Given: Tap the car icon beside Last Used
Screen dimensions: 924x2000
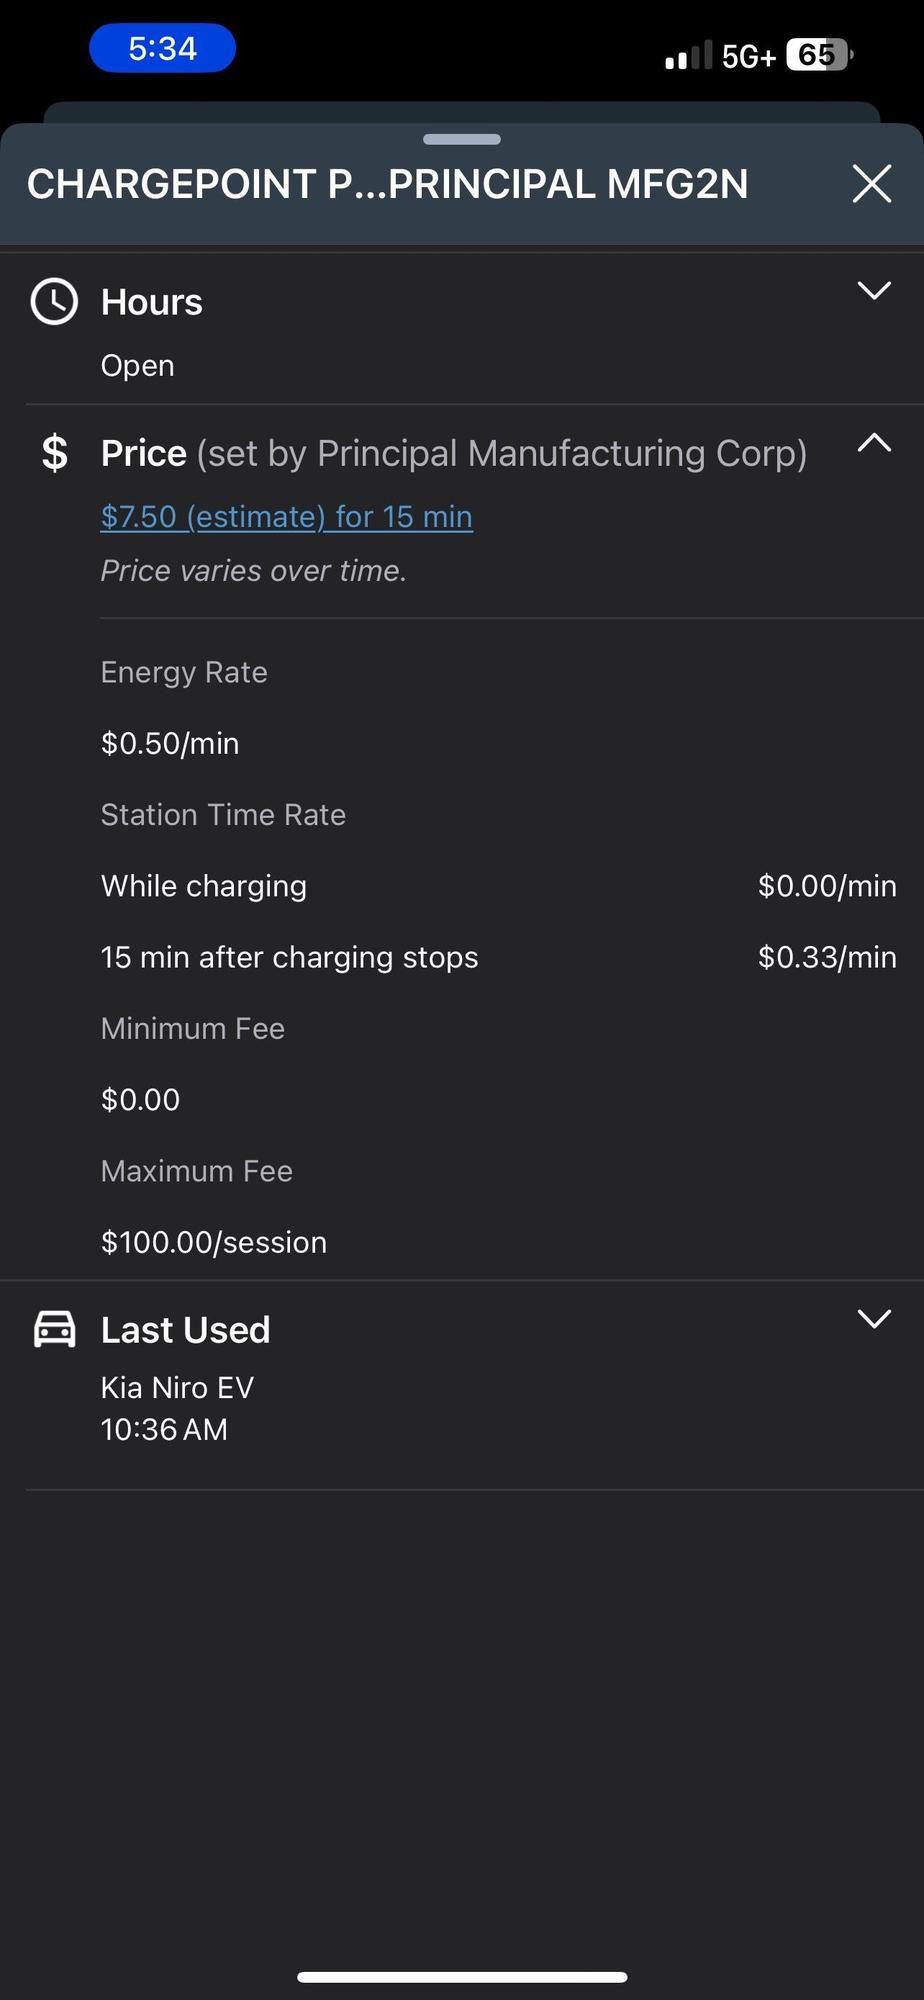Looking at the screenshot, I should [x=55, y=1329].
